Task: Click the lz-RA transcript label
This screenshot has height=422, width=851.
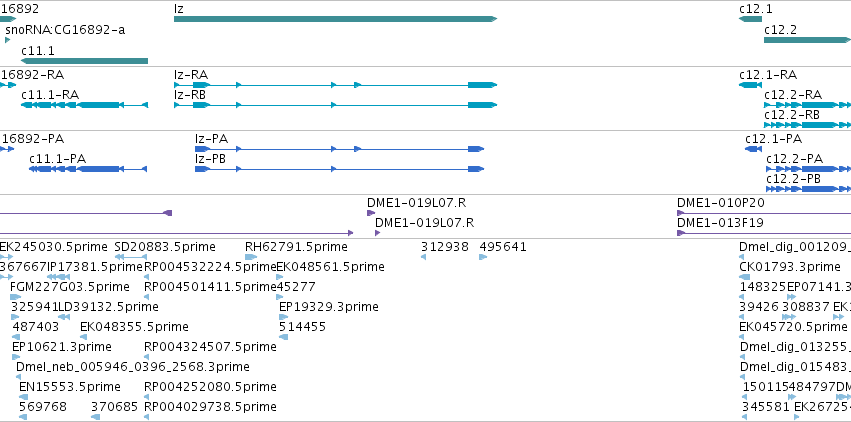Action: point(191,75)
